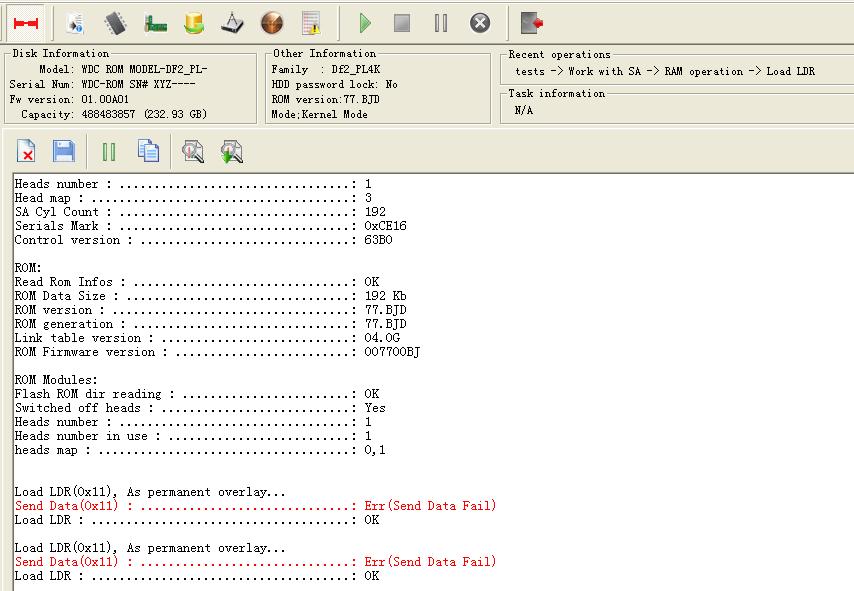Select the Serials Mark 0xCE16 log line
The image size is (854, 591).
click(x=210, y=226)
